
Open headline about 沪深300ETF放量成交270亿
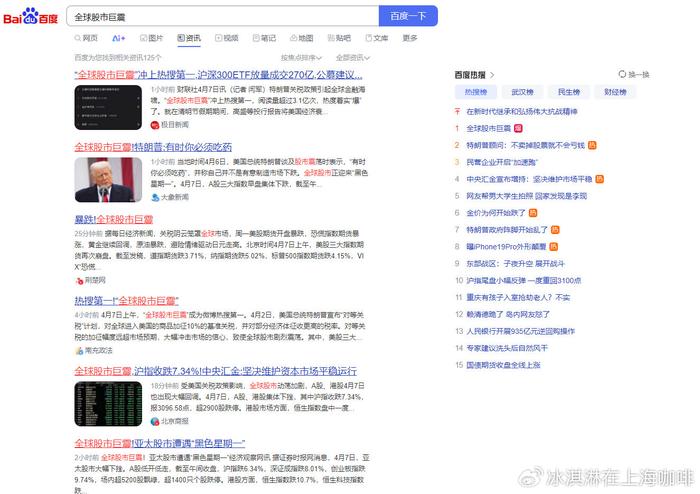pos(218,75)
